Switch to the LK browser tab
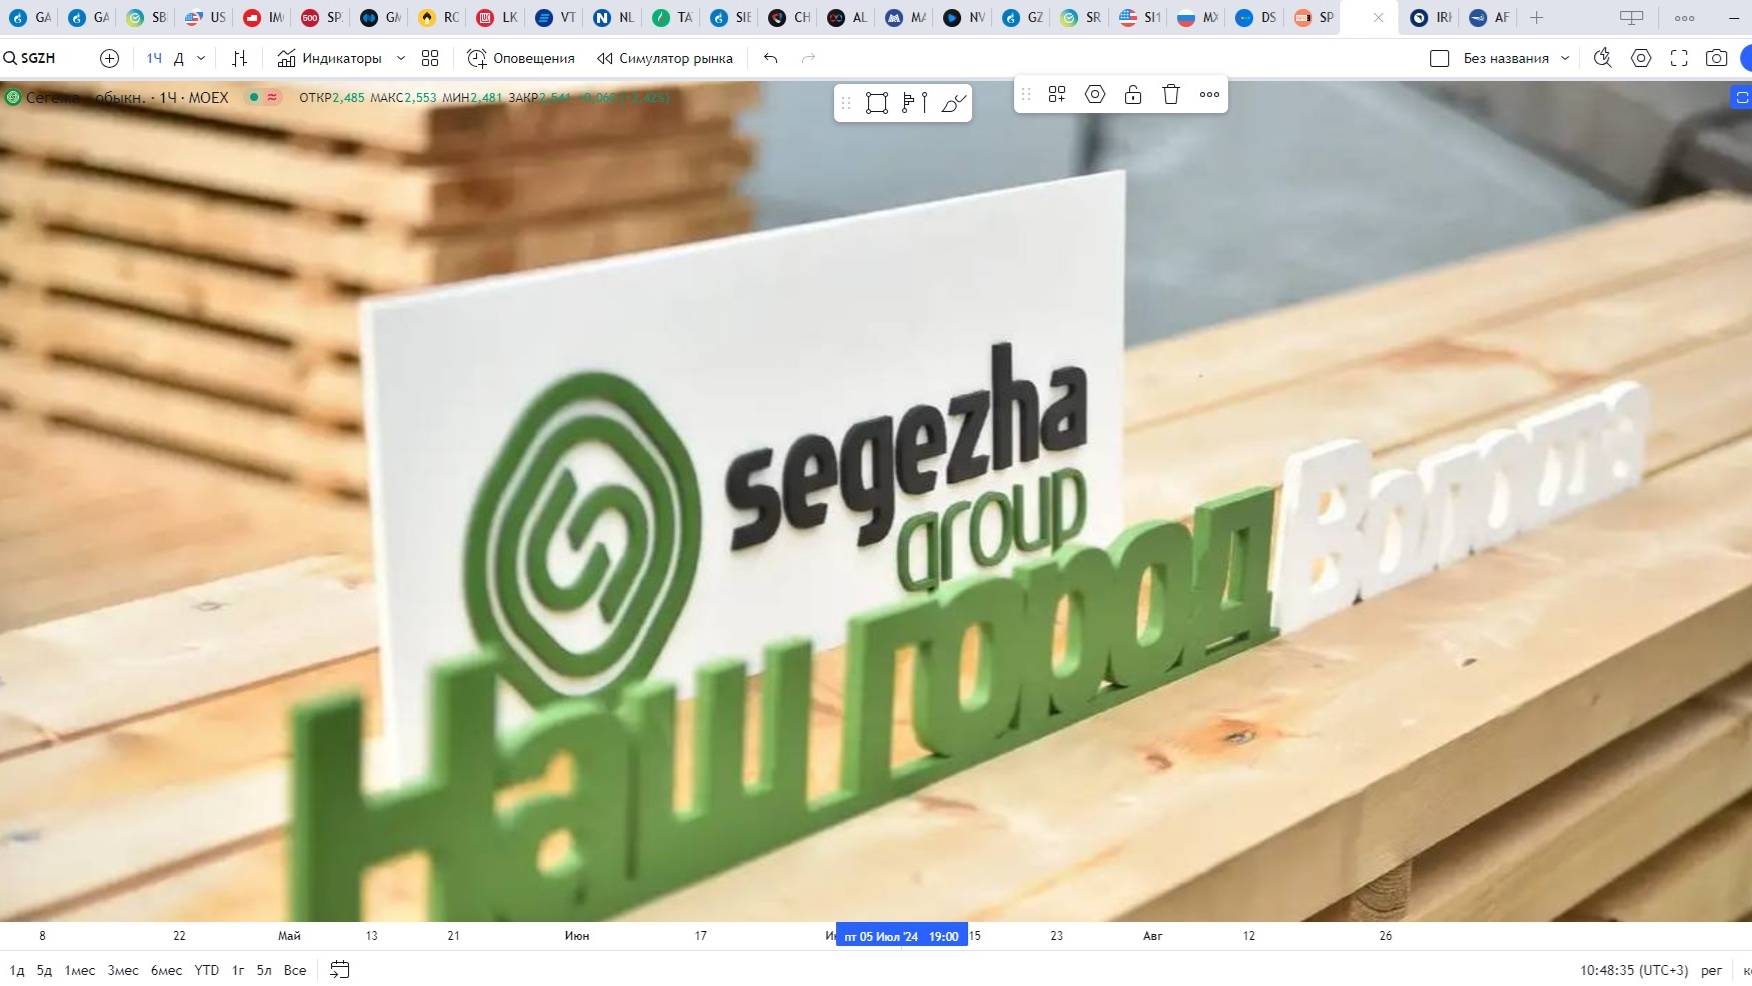1752x986 pixels. coord(498,17)
